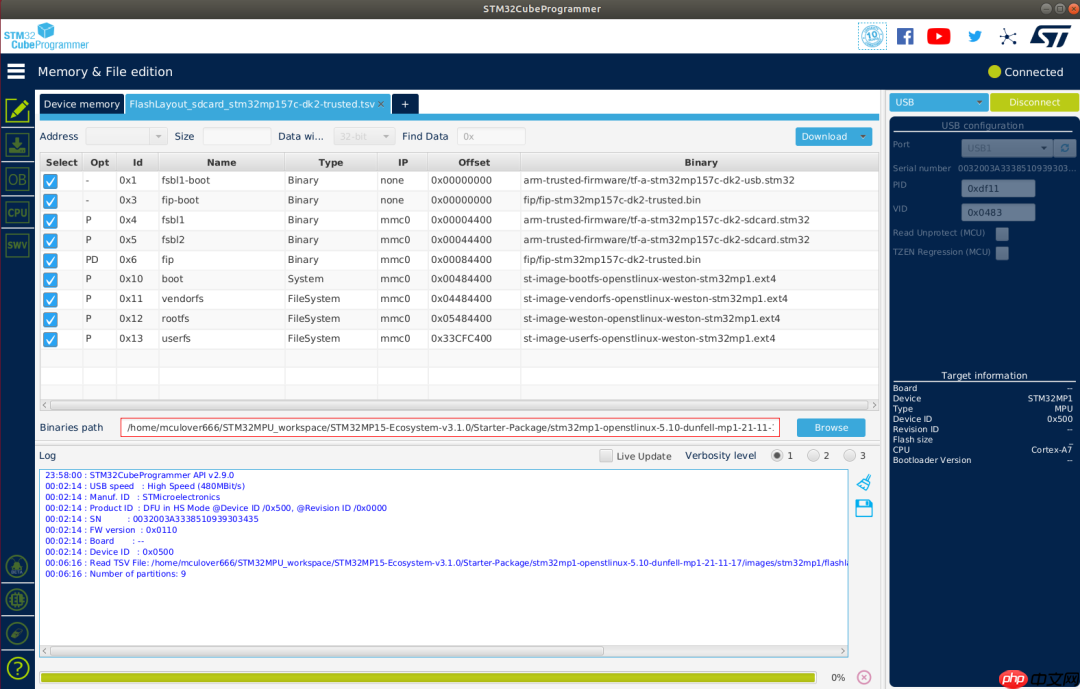The image size is (1080, 689).
Task: Uncheck the boot partition checkbox
Action: coord(50,280)
